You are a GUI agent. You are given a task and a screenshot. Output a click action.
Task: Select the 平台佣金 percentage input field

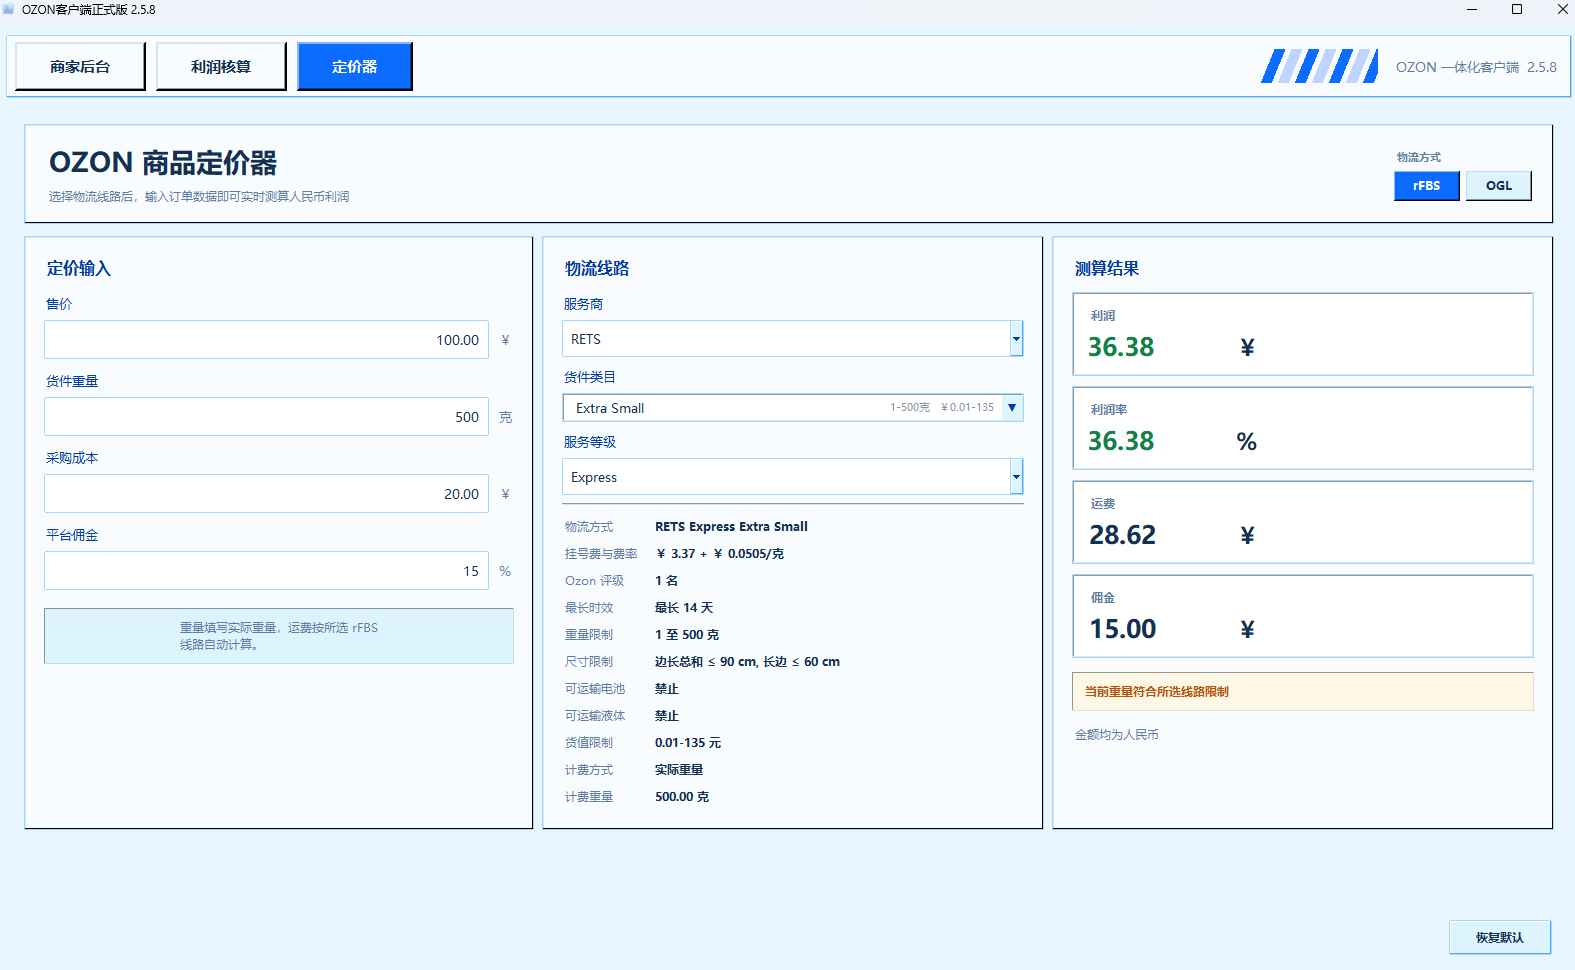(x=266, y=571)
